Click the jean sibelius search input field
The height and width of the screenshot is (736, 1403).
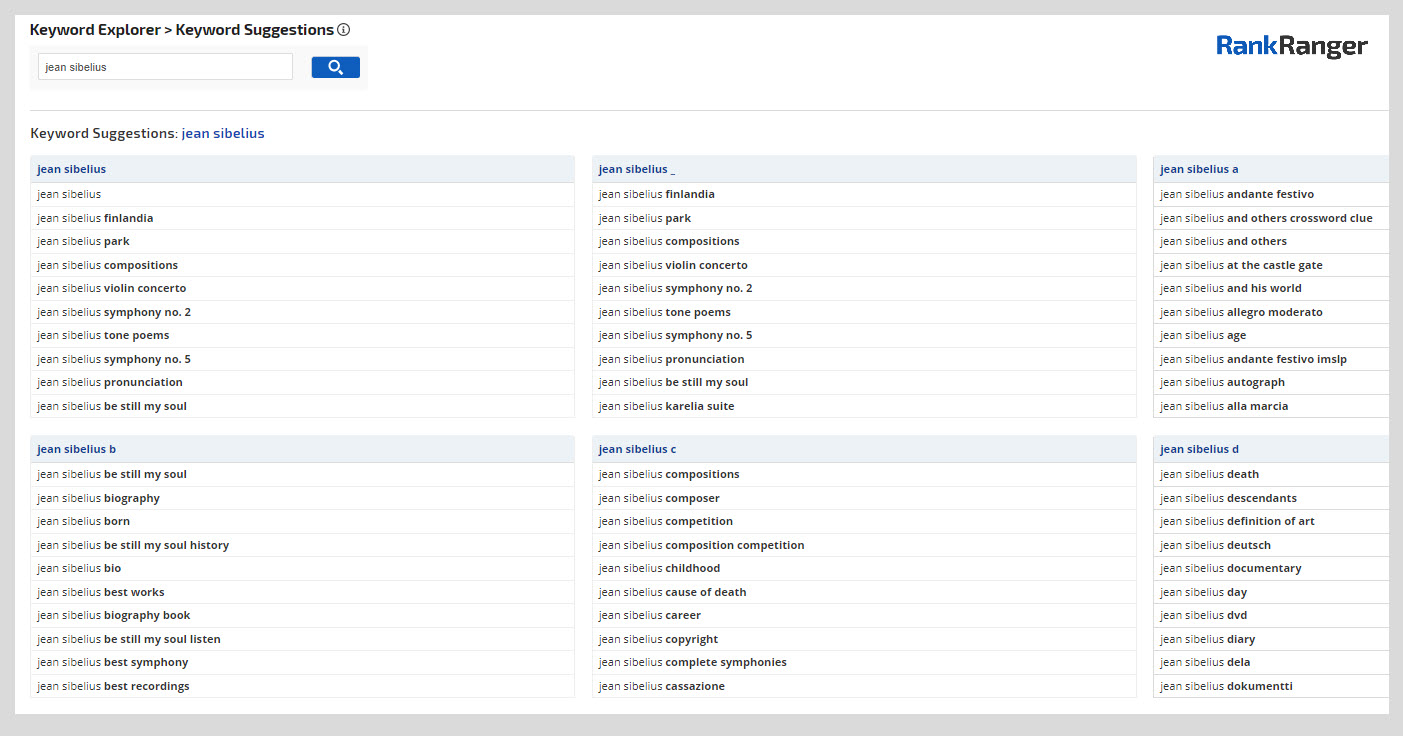click(x=165, y=67)
